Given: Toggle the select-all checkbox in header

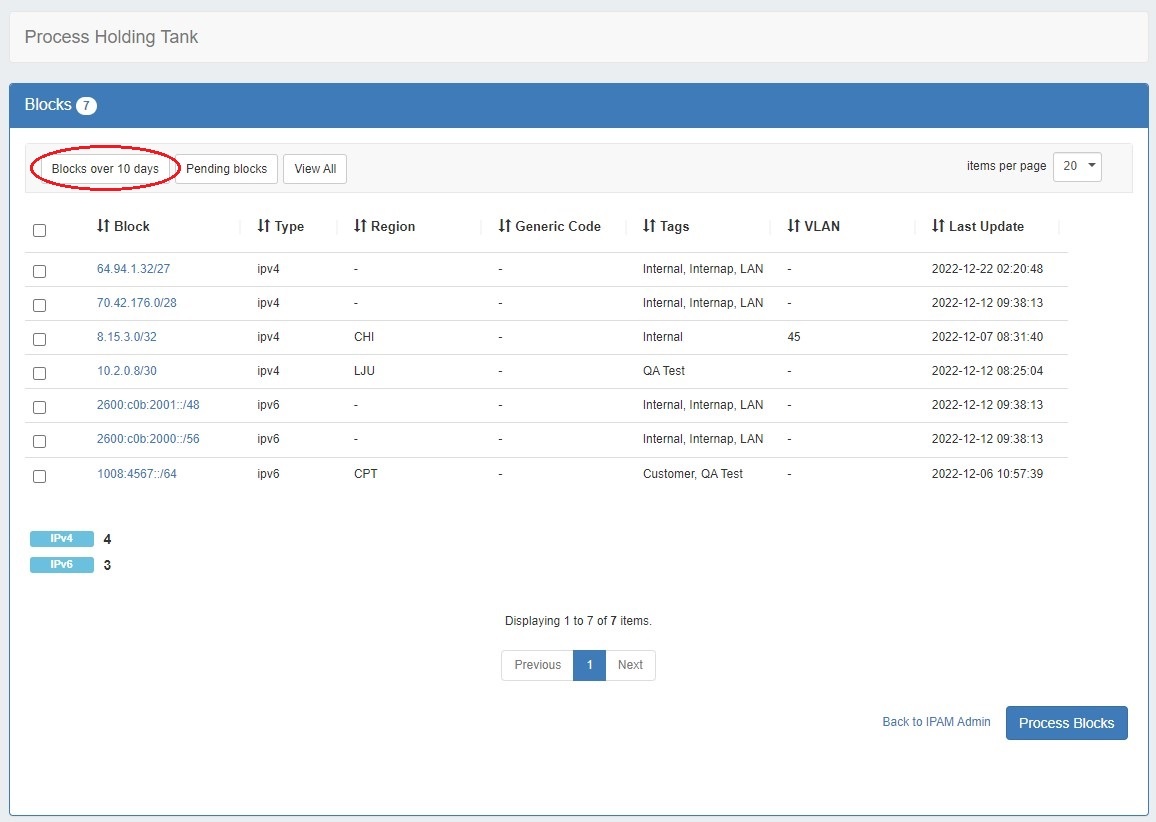Looking at the screenshot, I should (x=39, y=231).
